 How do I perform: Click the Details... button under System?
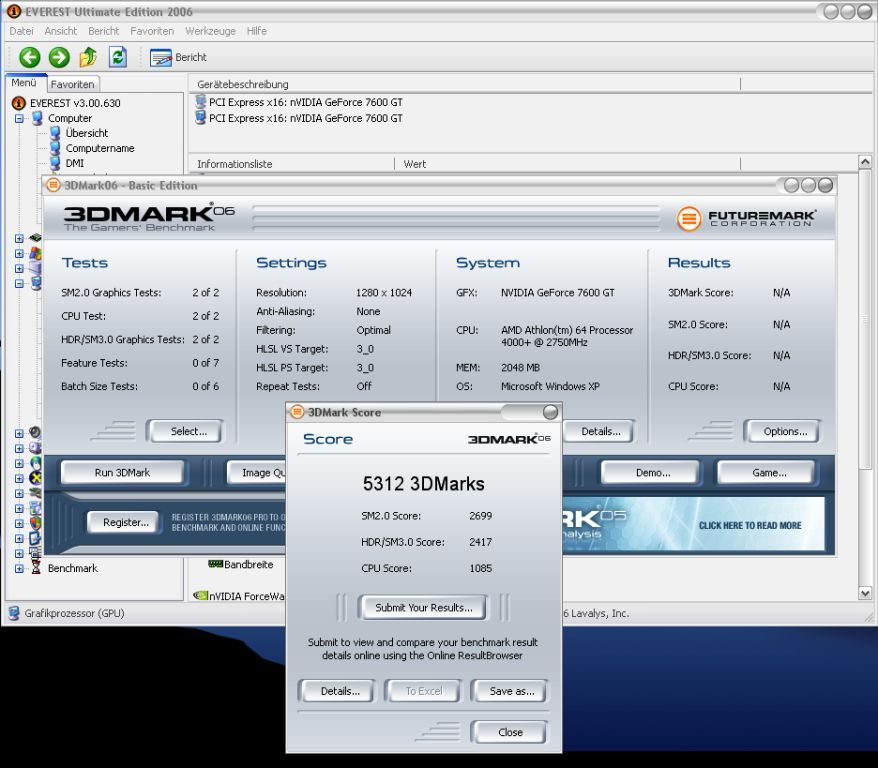(600, 432)
